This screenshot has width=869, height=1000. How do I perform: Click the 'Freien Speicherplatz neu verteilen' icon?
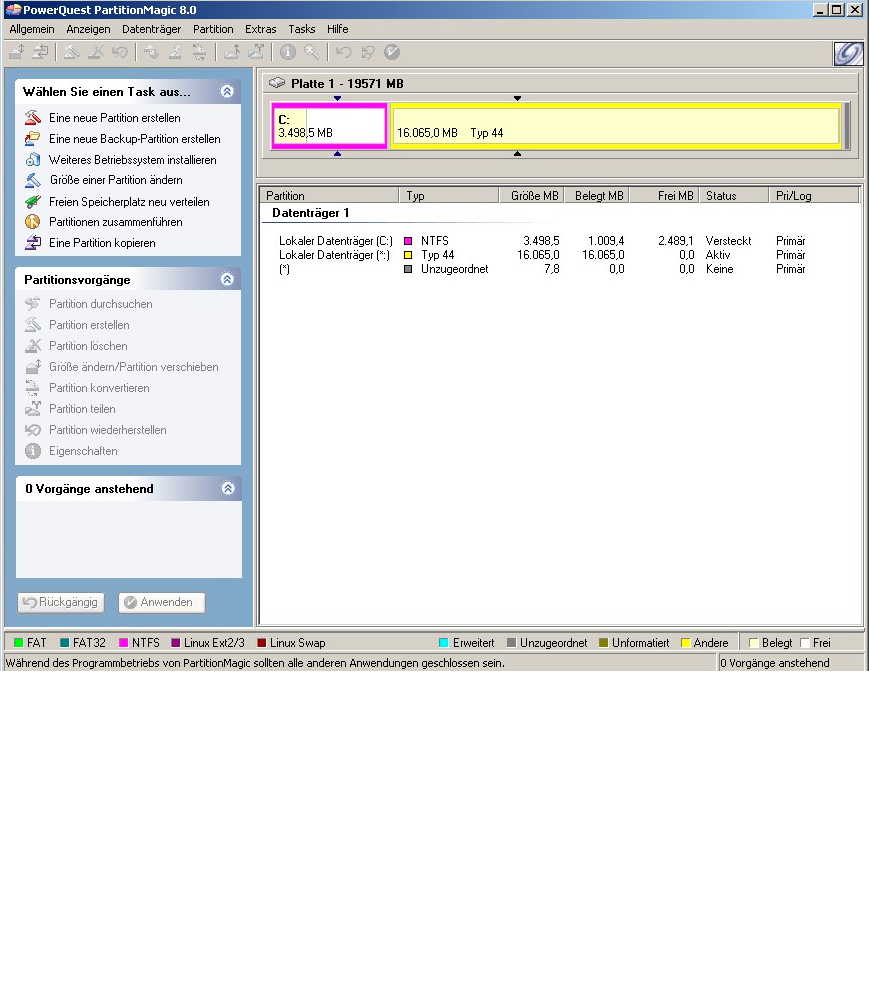[x=33, y=202]
